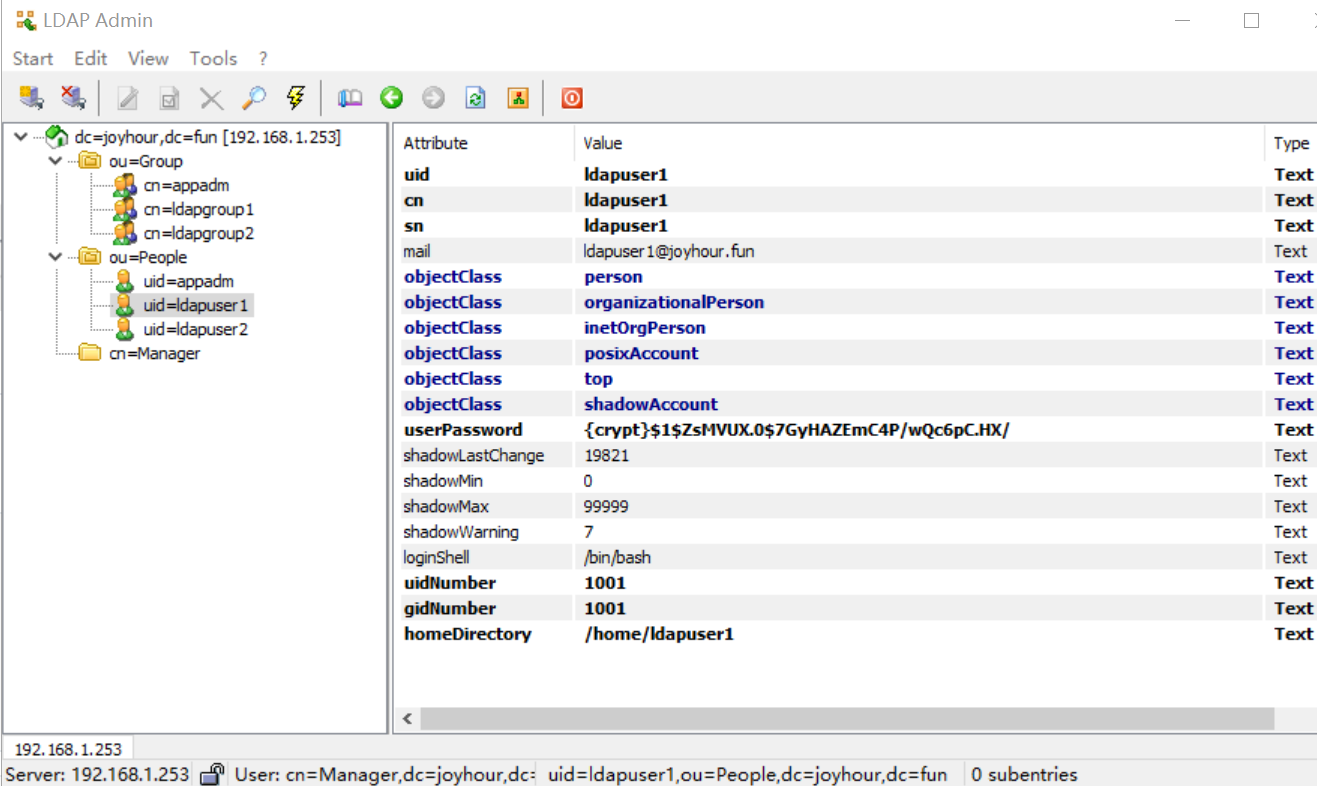
Task: Click the group icon beside cn=ldapgroup2
Action: [x=125, y=233]
